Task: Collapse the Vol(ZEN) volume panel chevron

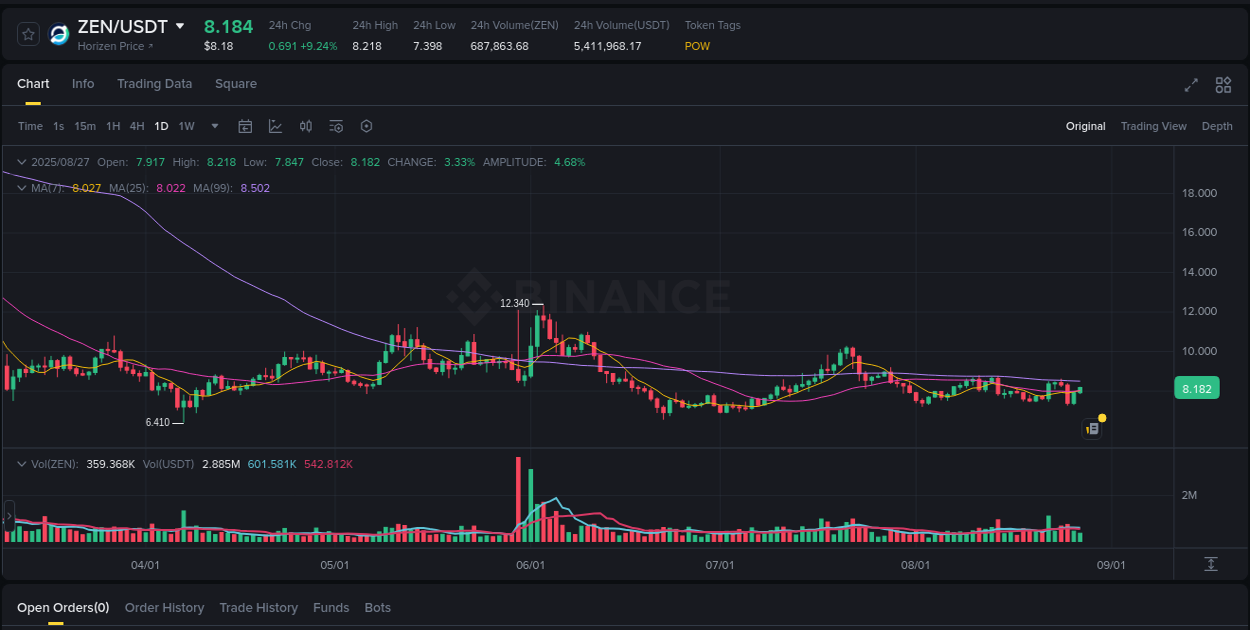Action: click(21, 463)
